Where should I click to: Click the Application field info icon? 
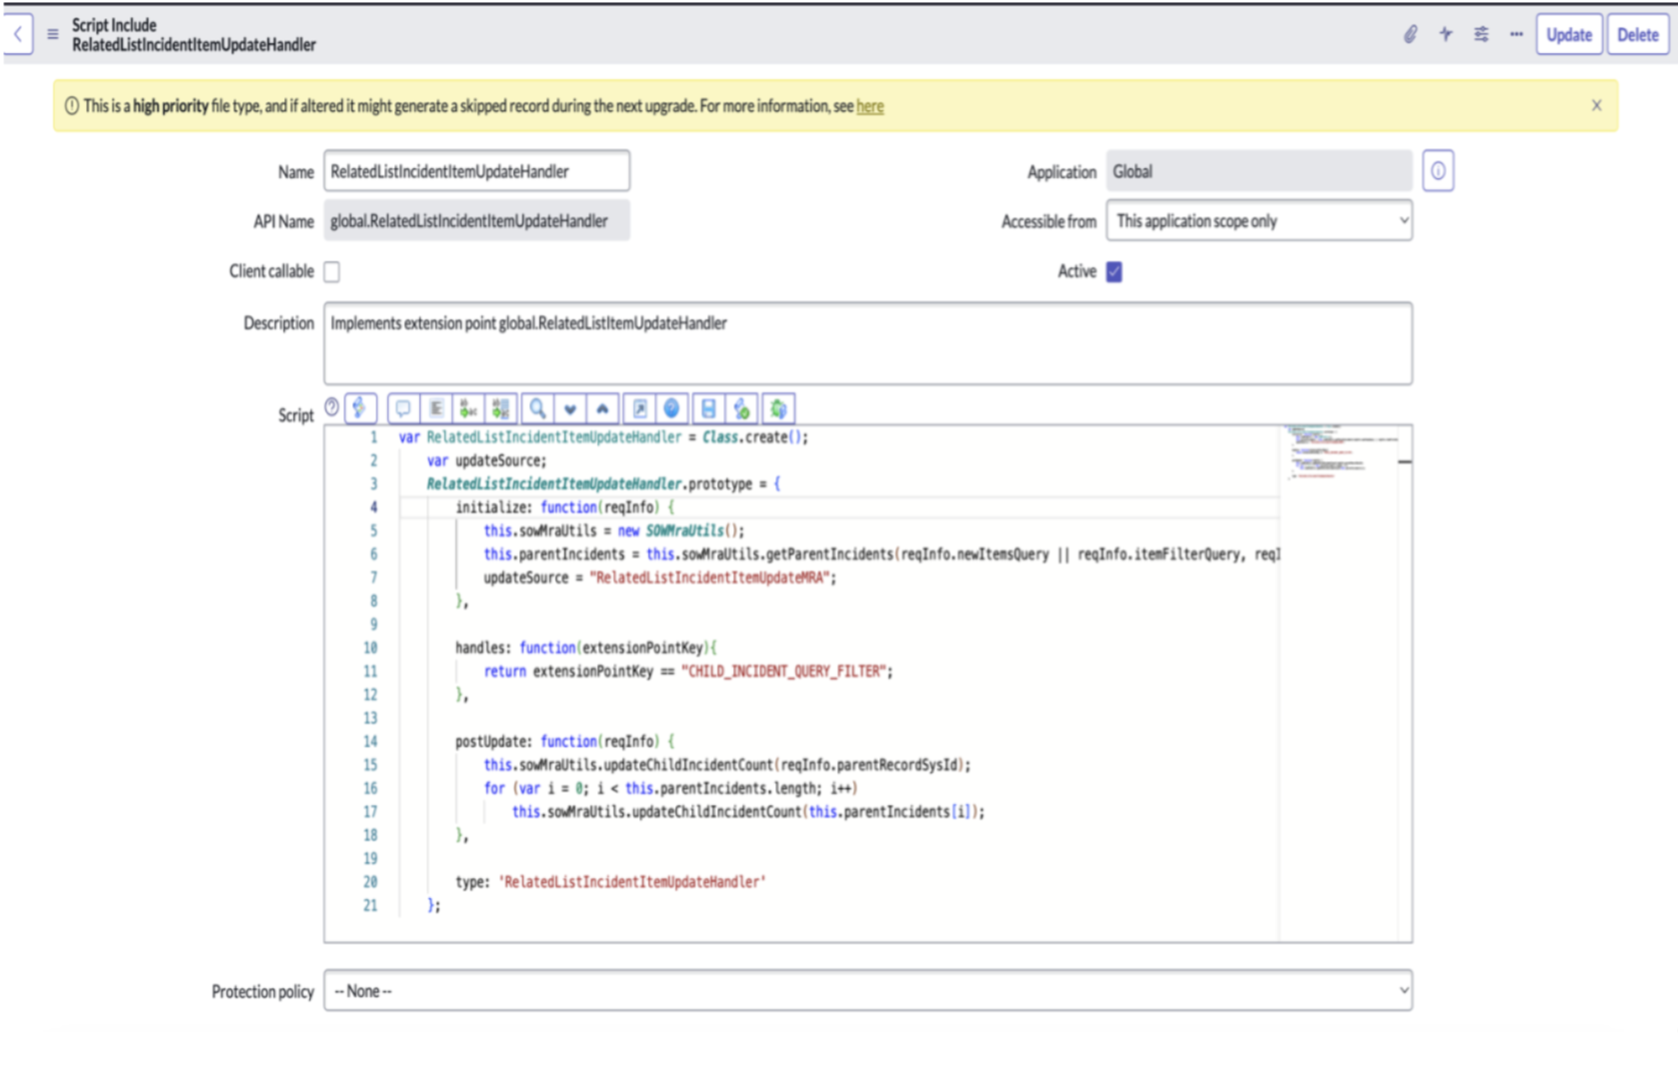pos(1438,171)
